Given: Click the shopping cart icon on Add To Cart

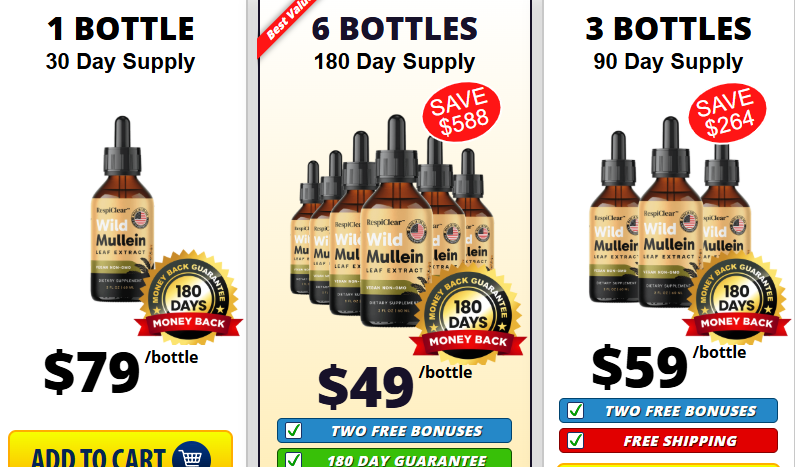Looking at the screenshot, I should pyautogui.click(x=191, y=455).
